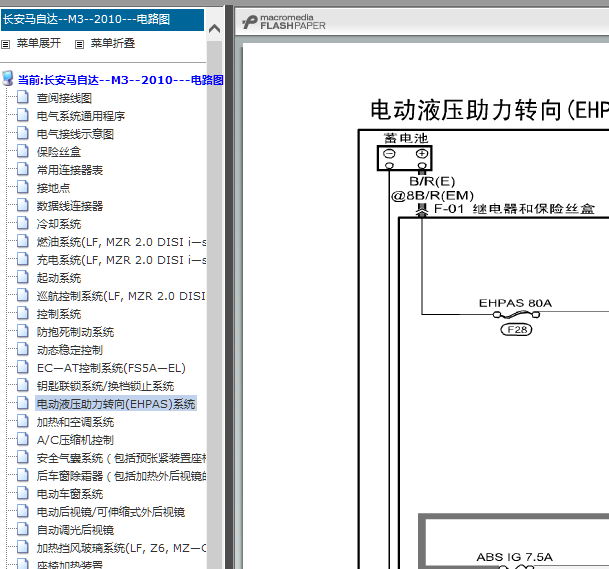Screen dimensions: 609x569
Task: Open the 常用连接器表 tree item
Action: (70, 170)
